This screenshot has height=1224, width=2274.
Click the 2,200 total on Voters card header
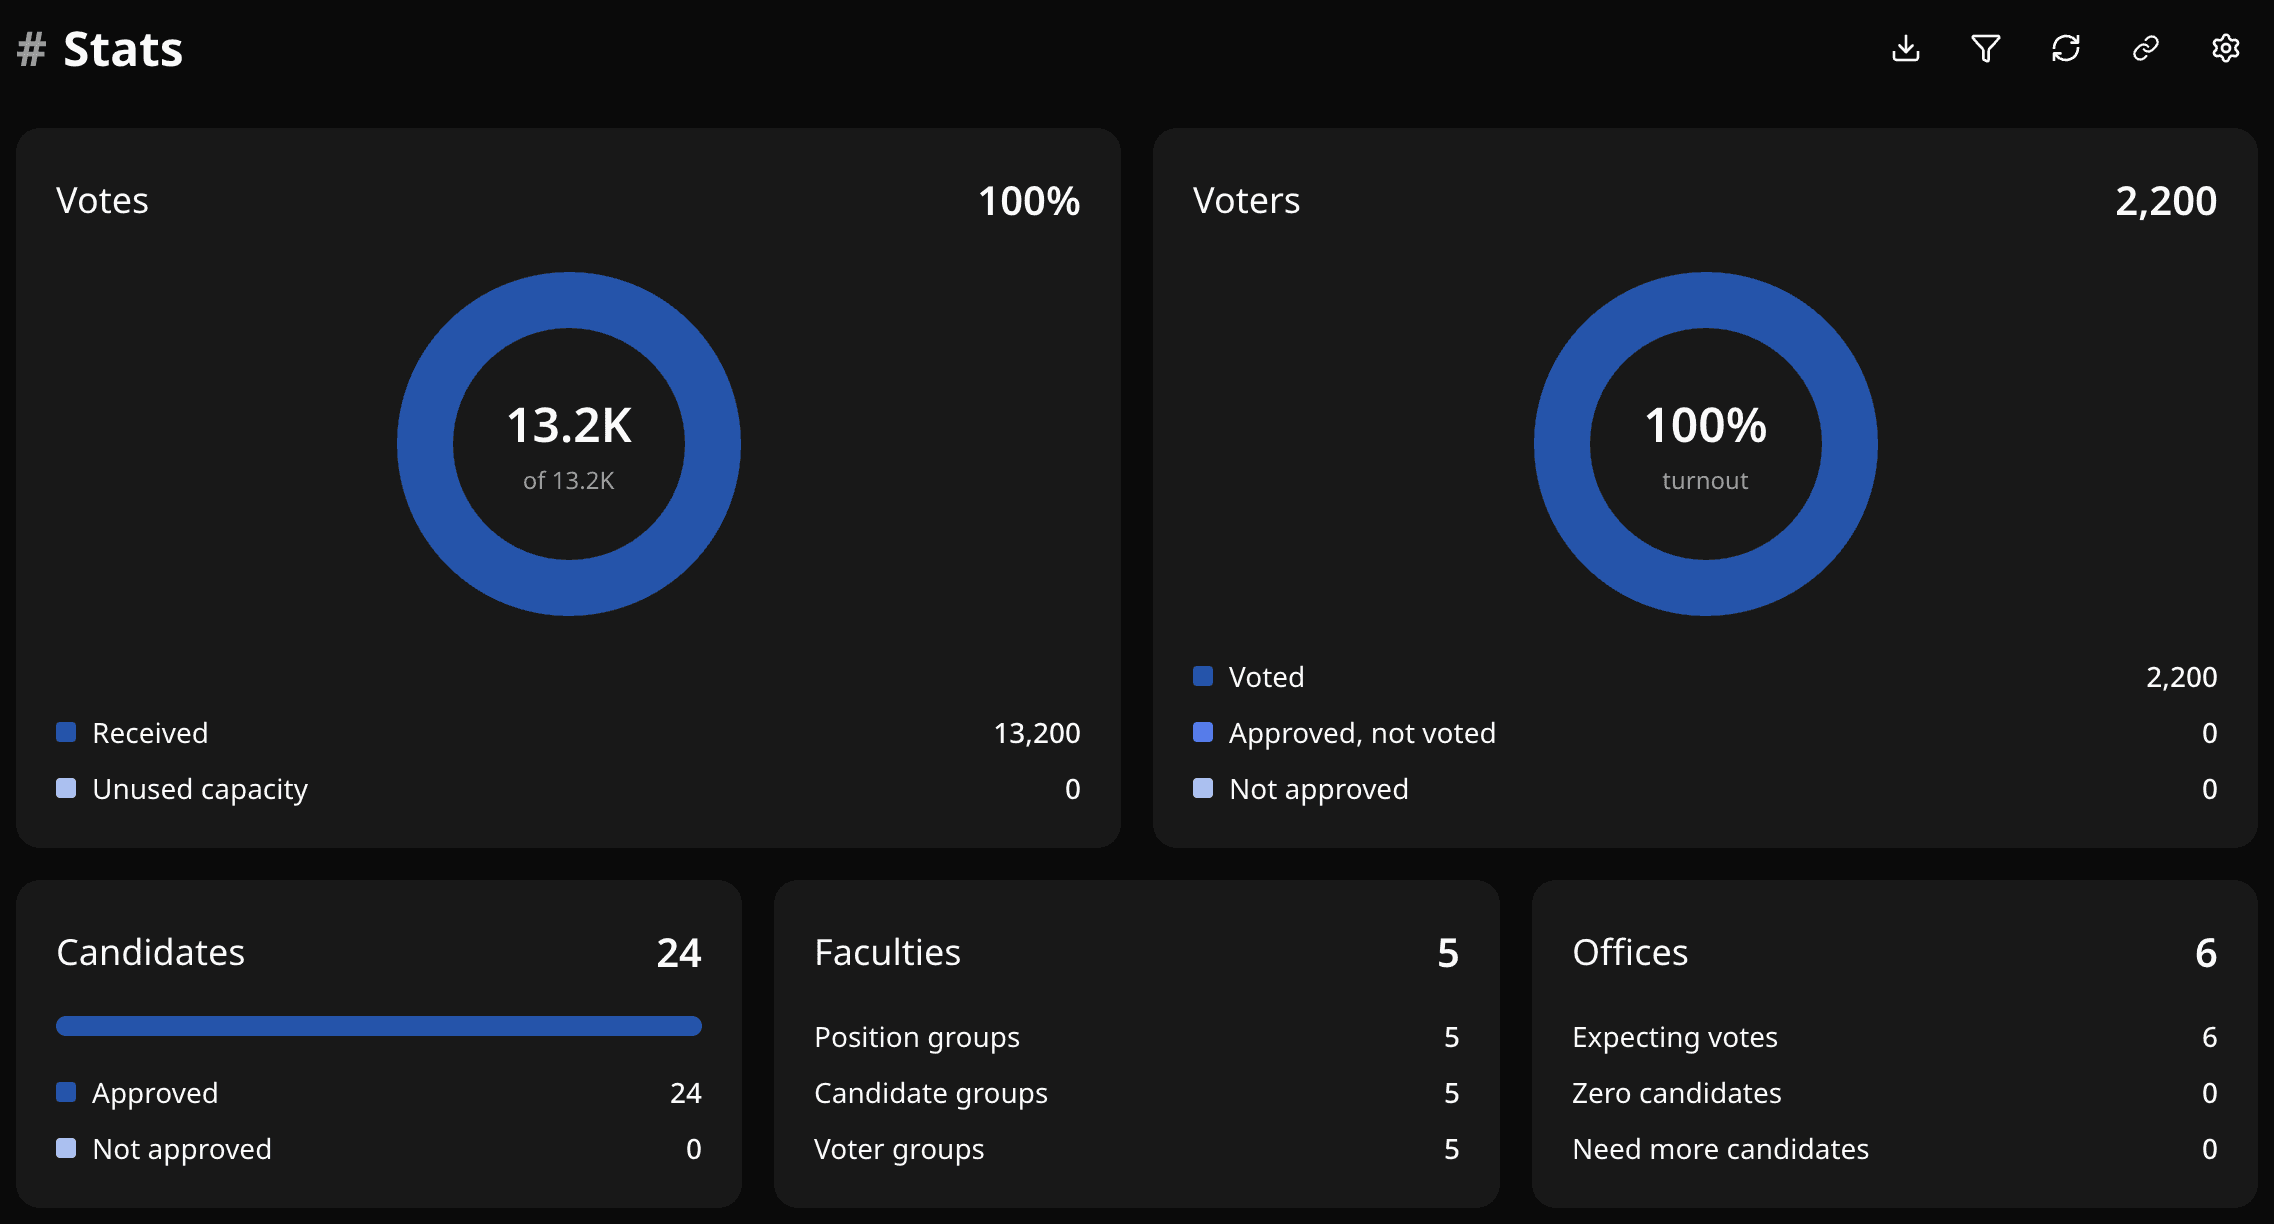(x=2166, y=201)
